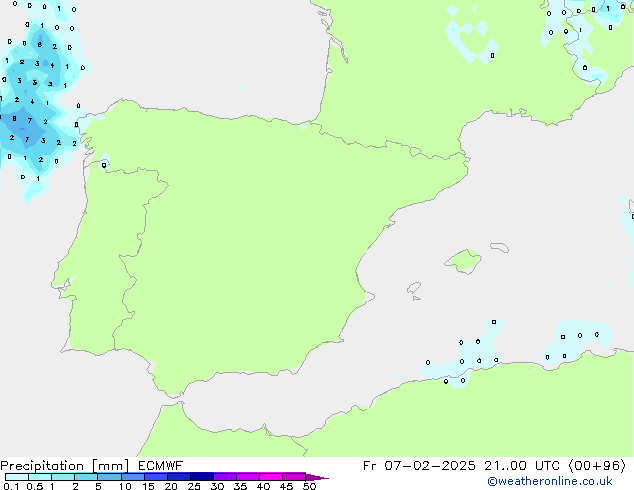Click the "Precipitation" title word
This screenshot has width=634, height=490.
42,466
